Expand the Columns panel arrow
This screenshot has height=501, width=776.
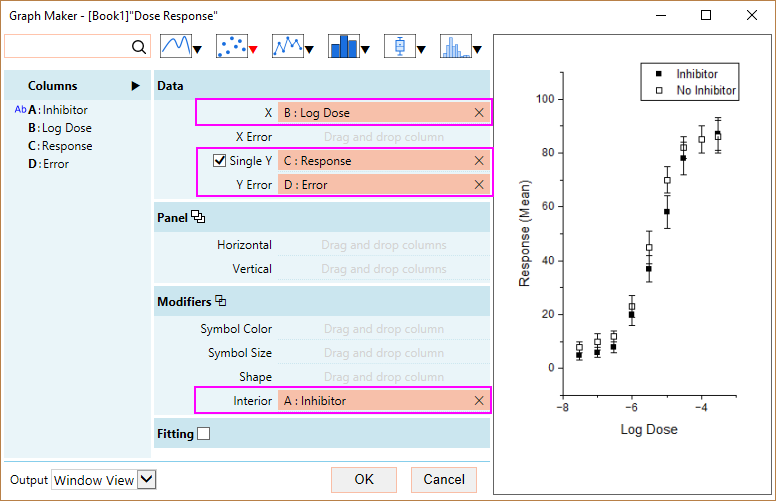(135, 86)
